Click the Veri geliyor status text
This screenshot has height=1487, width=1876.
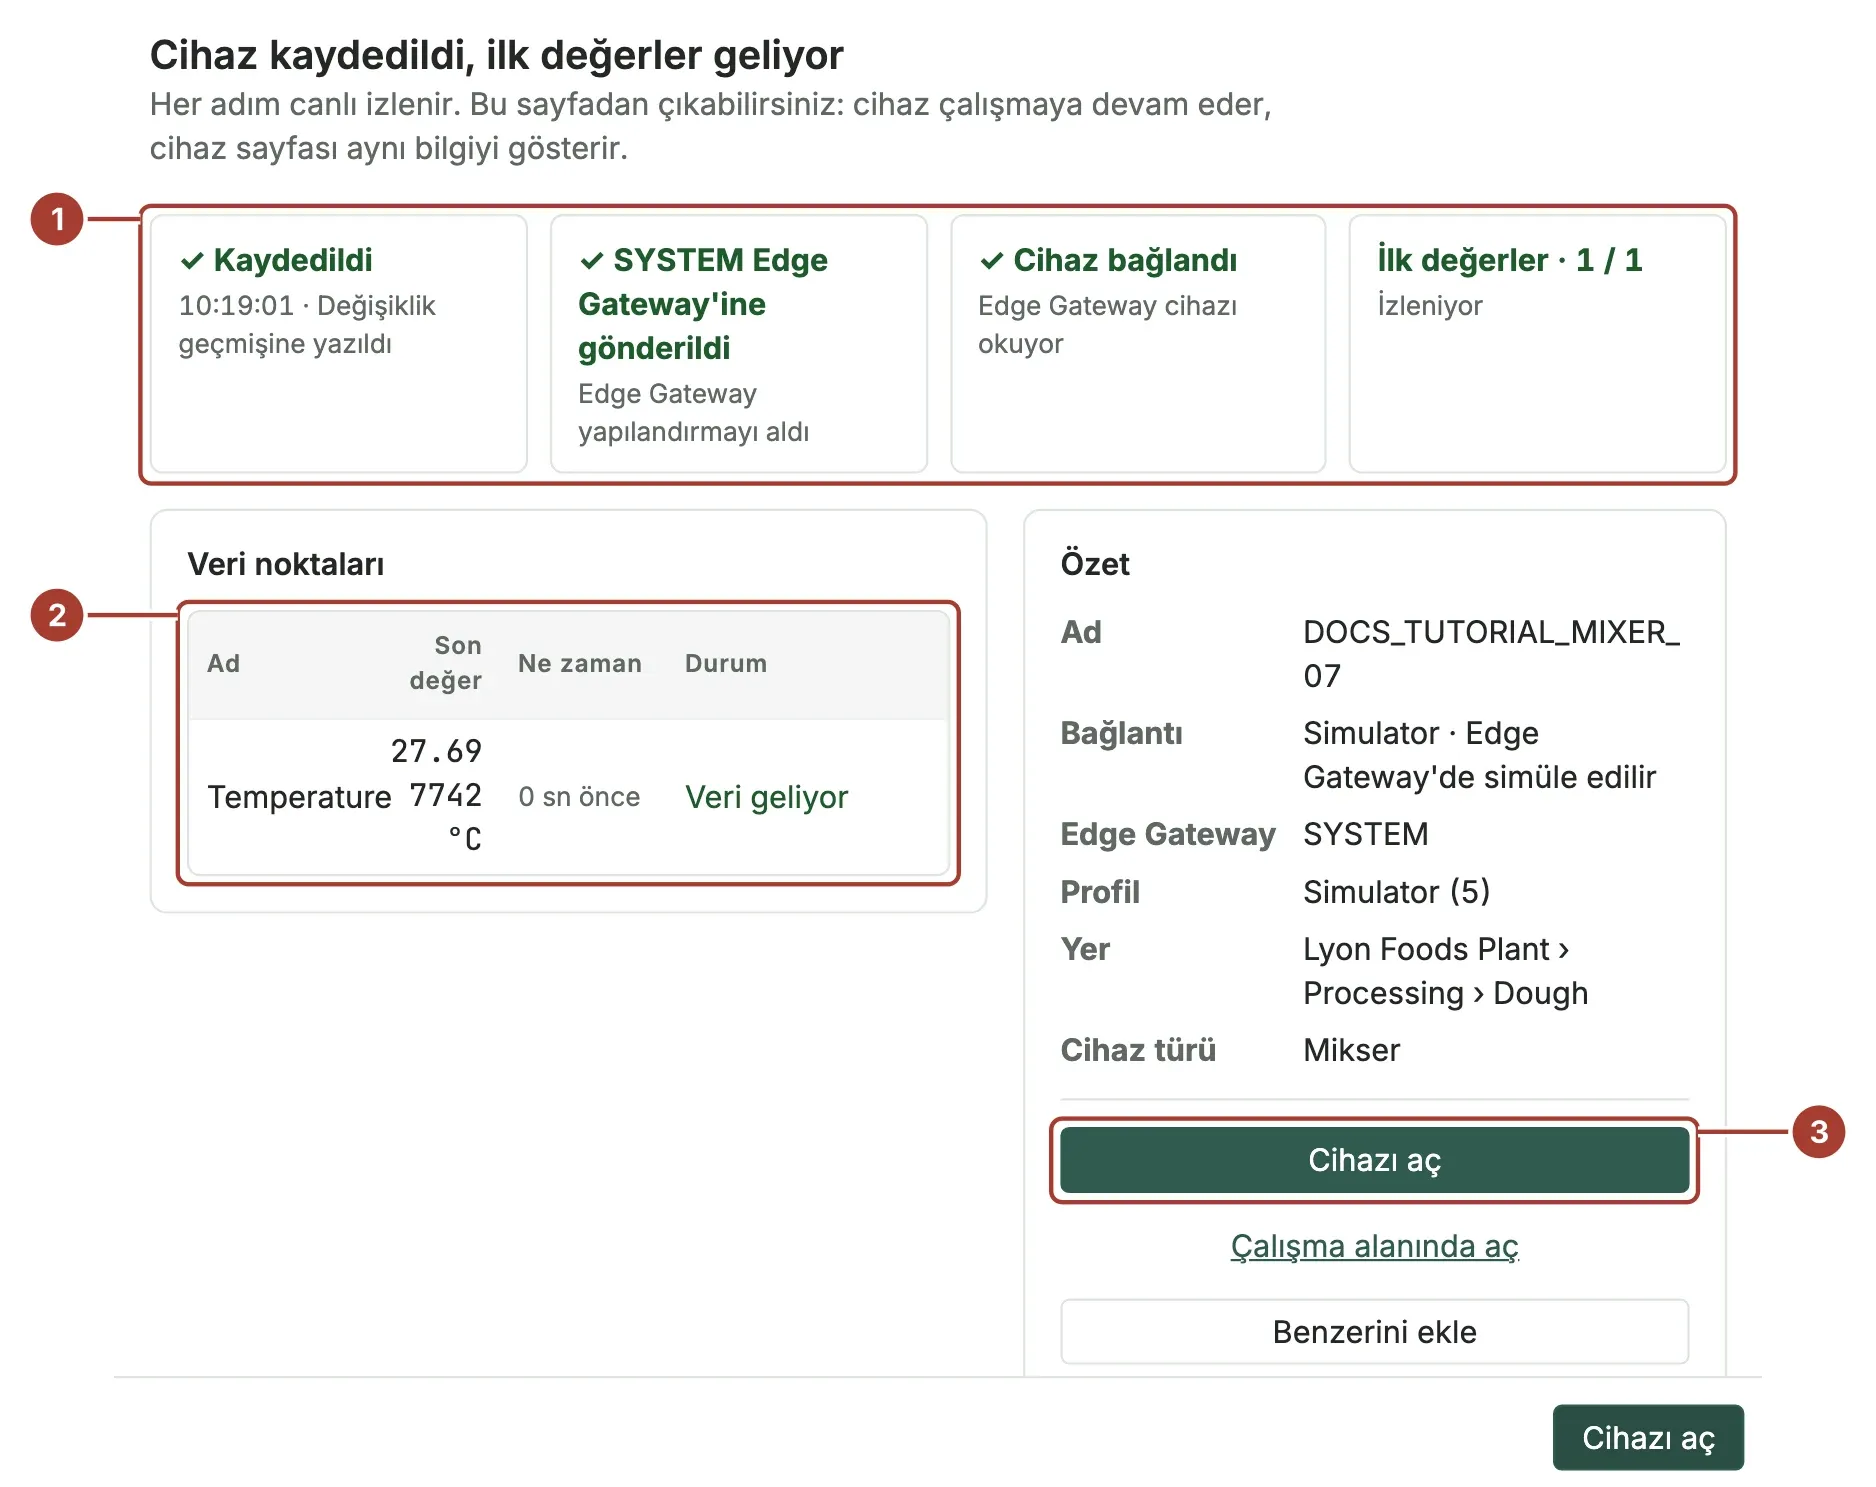766,797
